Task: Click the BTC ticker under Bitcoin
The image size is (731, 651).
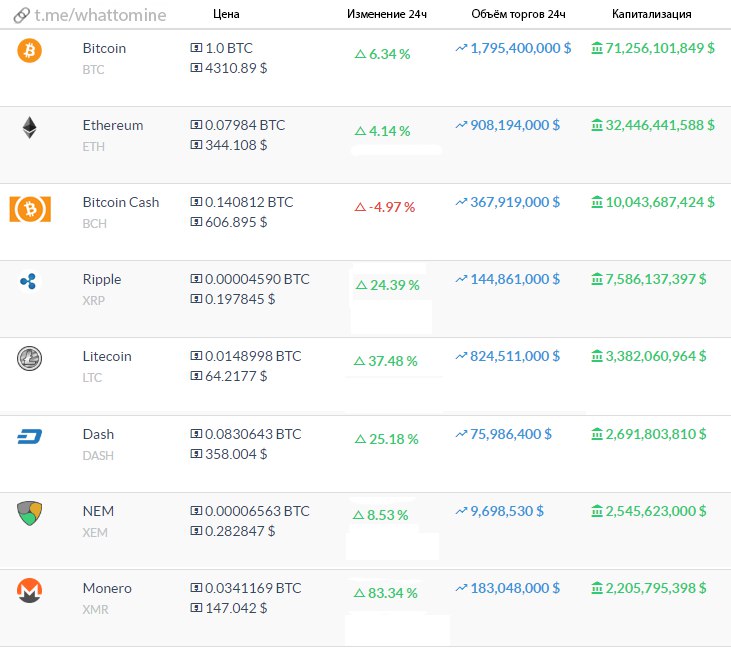Action: click(x=93, y=69)
